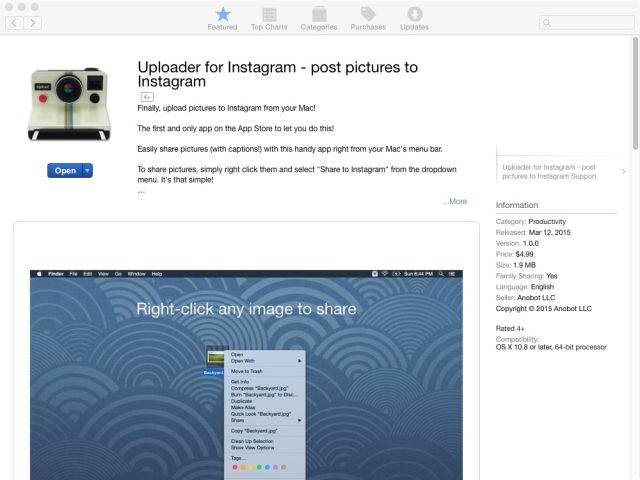Screen dimensions: 640x480
Task: Click Window in the screenshot menu bar
Action: click(x=137, y=274)
